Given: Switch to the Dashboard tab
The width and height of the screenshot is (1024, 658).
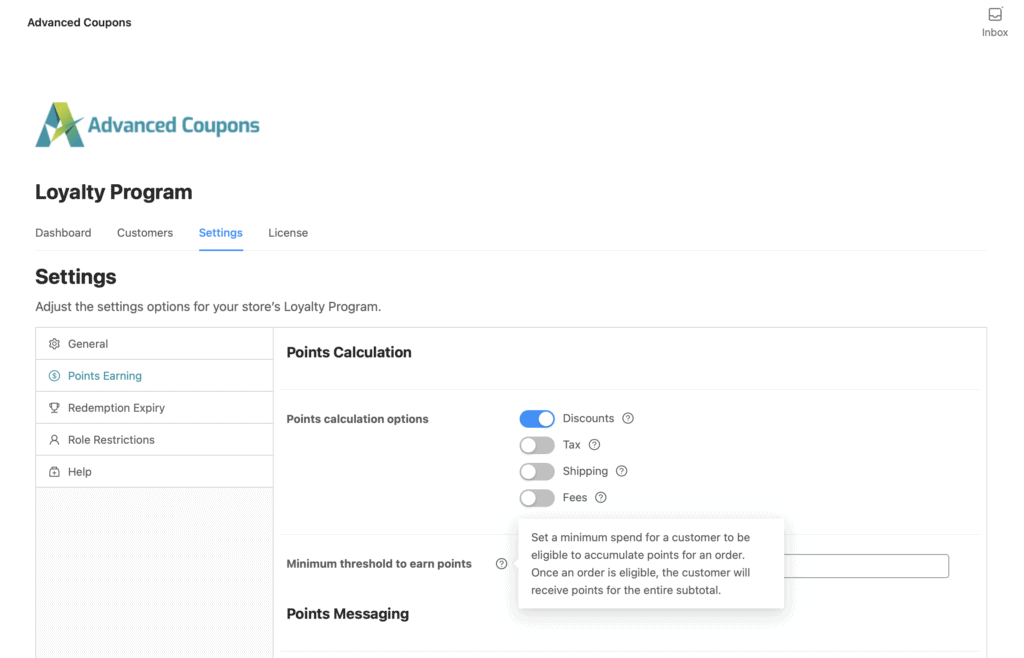Looking at the screenshot, I should coord(63,233).
